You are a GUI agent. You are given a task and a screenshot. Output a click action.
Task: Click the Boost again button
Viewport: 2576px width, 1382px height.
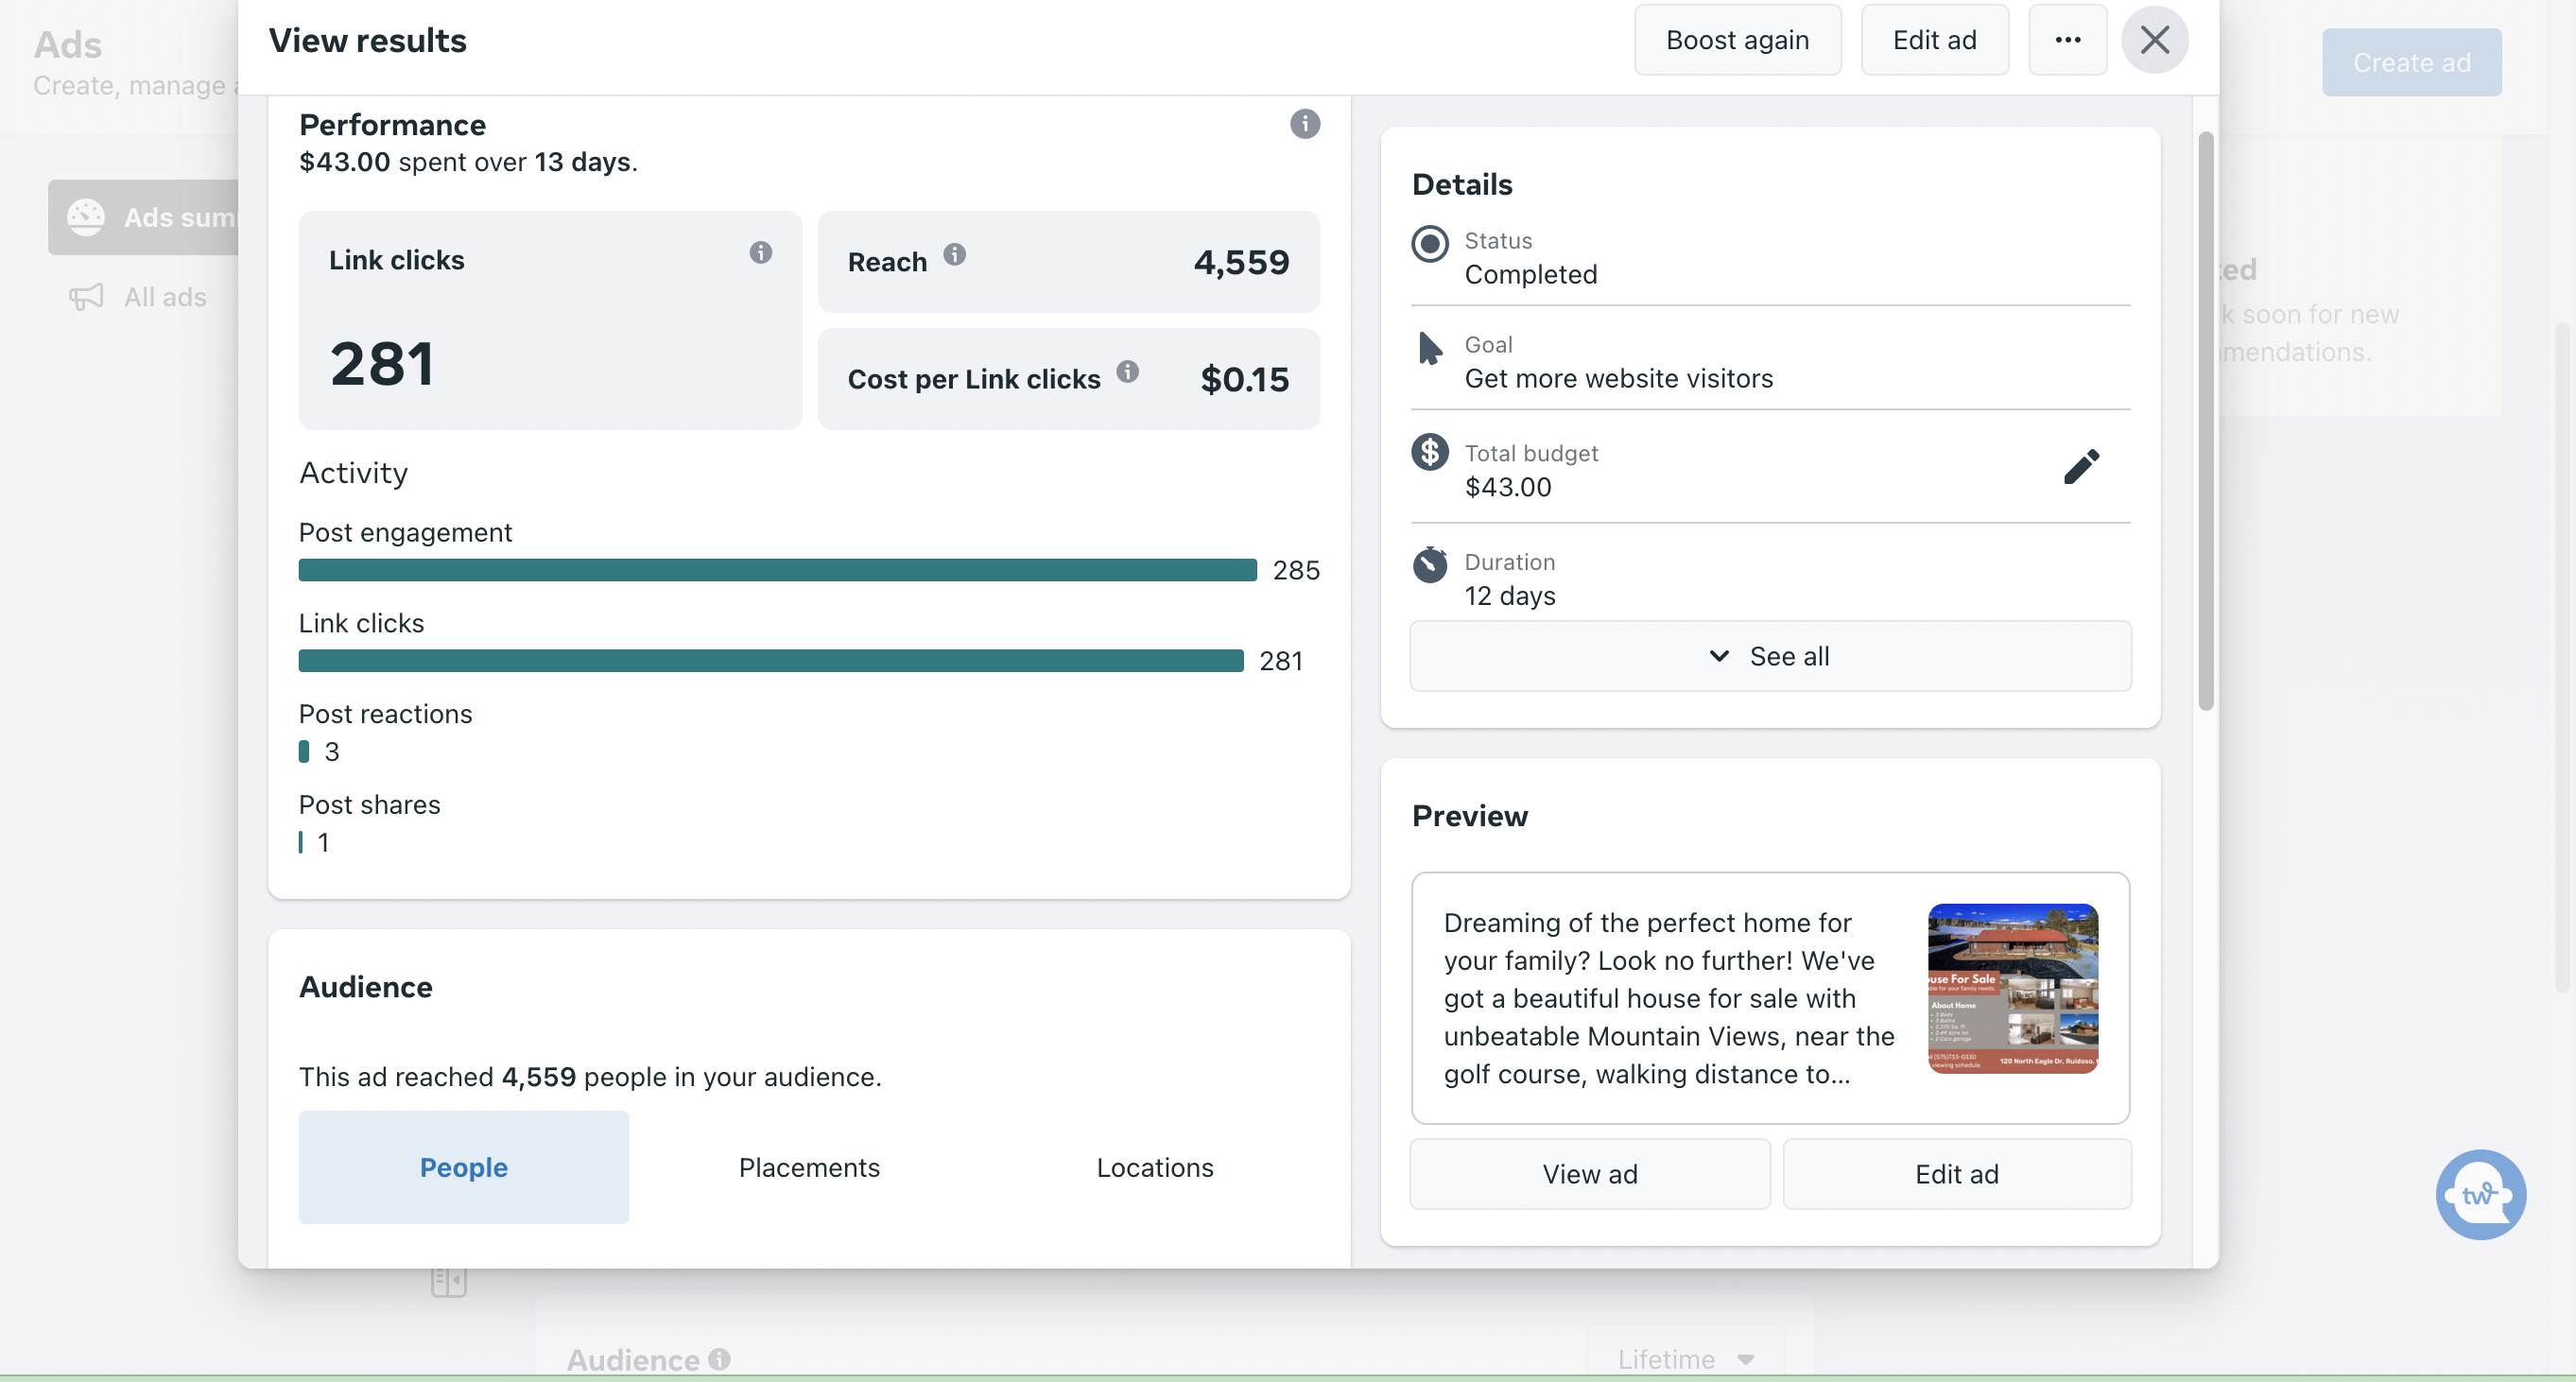pyautogui.click(x=1737, y=40)
